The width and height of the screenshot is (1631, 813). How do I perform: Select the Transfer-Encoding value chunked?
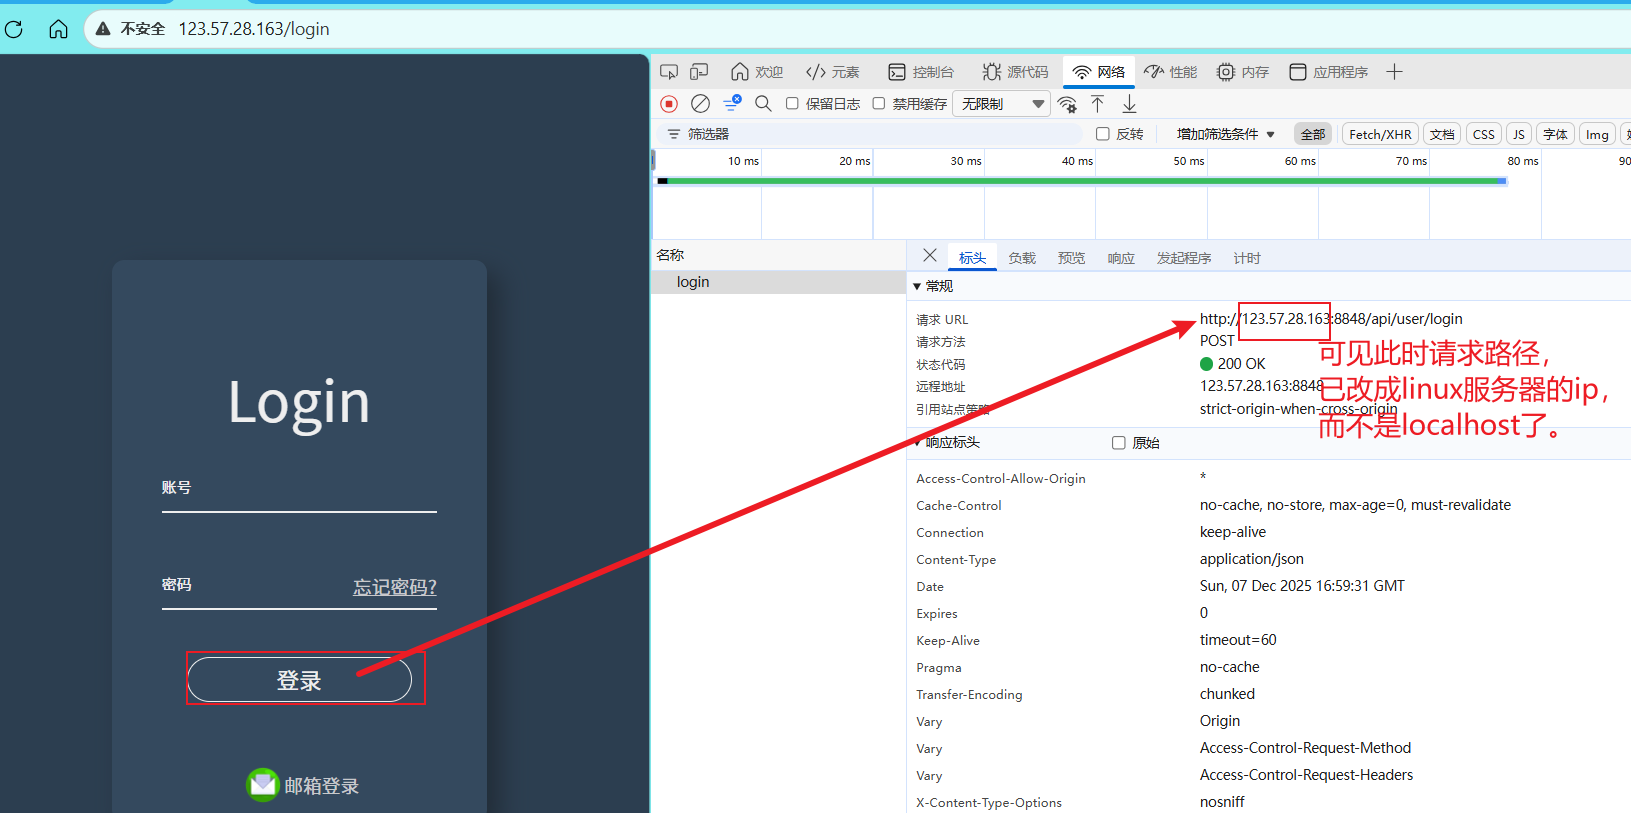[1227, 694]
